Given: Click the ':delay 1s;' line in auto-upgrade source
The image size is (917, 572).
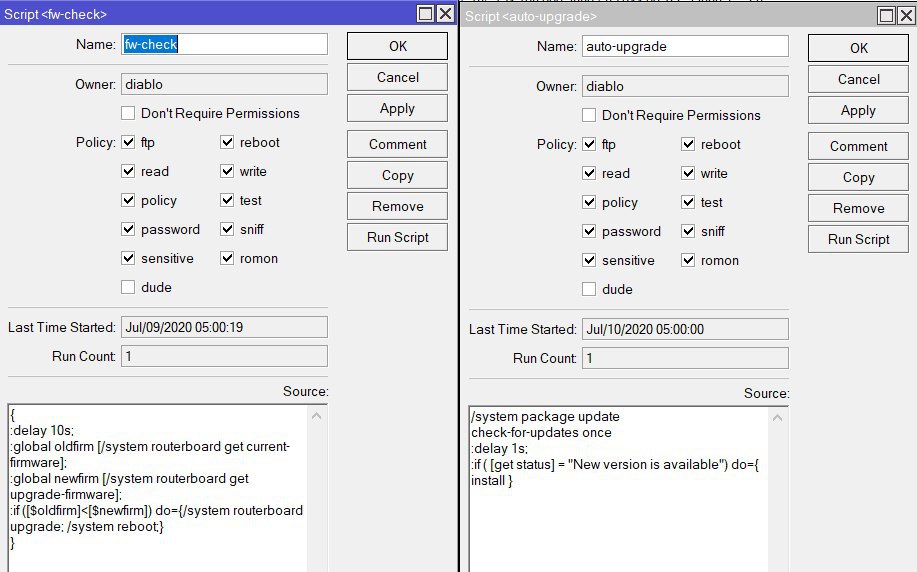Looking at the screenshot, I should coord(499,449).
